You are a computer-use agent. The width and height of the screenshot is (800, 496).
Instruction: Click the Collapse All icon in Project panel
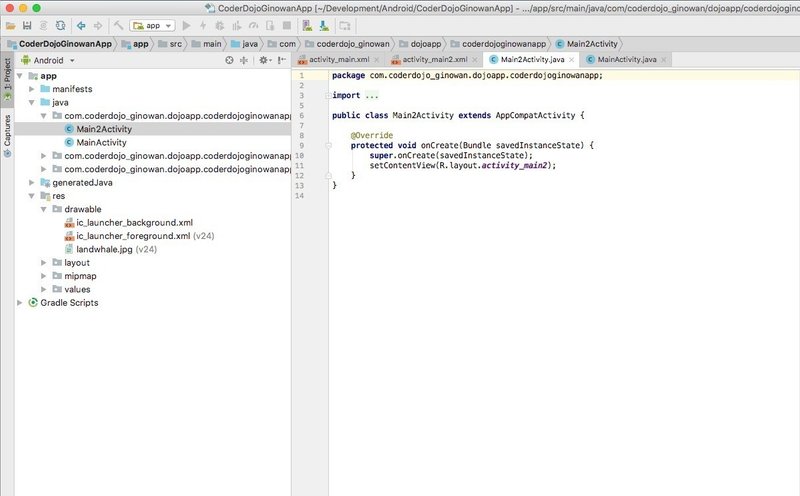(x=244, y=60)
